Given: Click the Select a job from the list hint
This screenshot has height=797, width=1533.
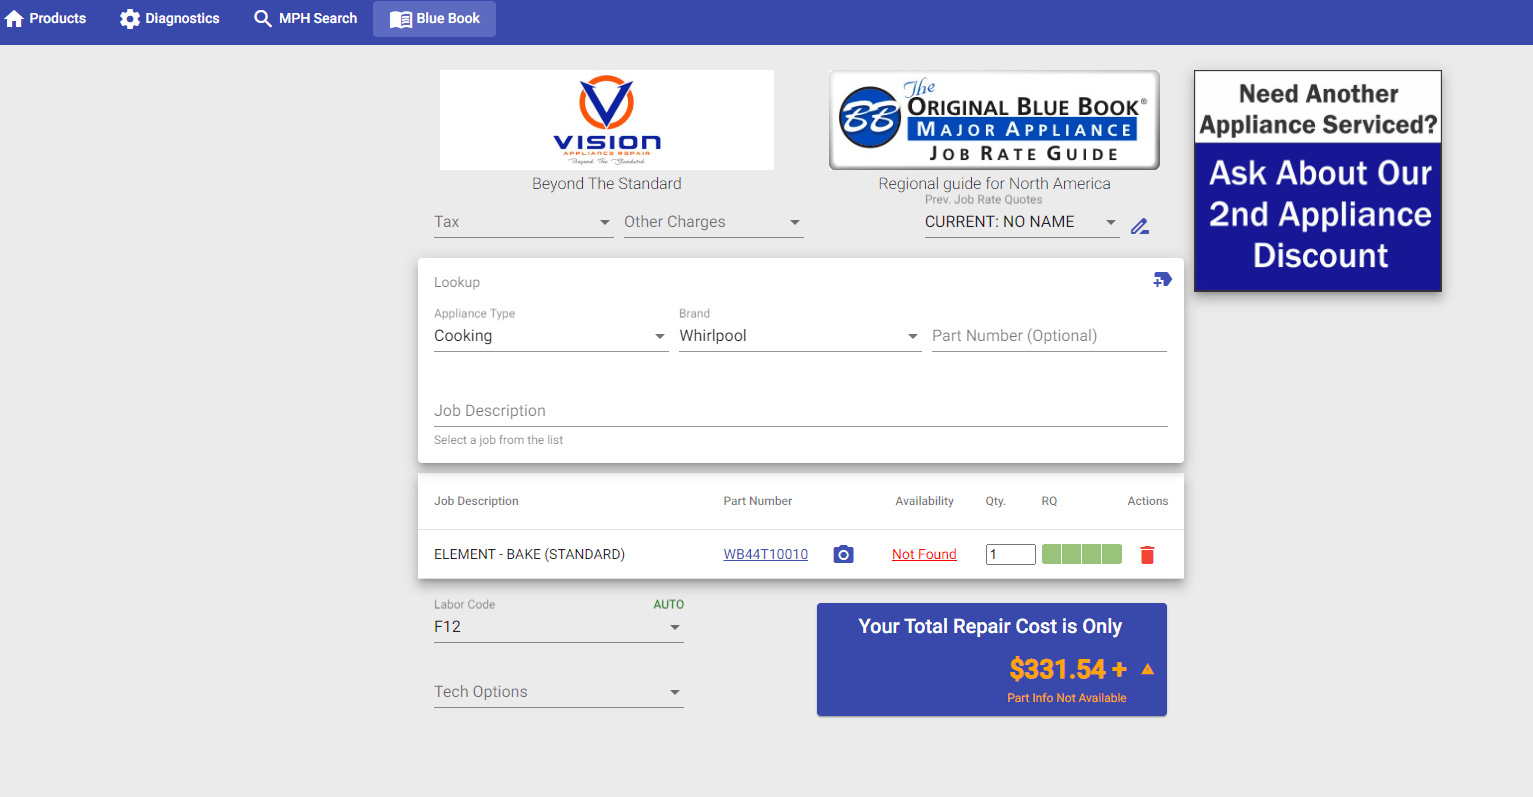Looking at the screenshot, I should [498, 440].
